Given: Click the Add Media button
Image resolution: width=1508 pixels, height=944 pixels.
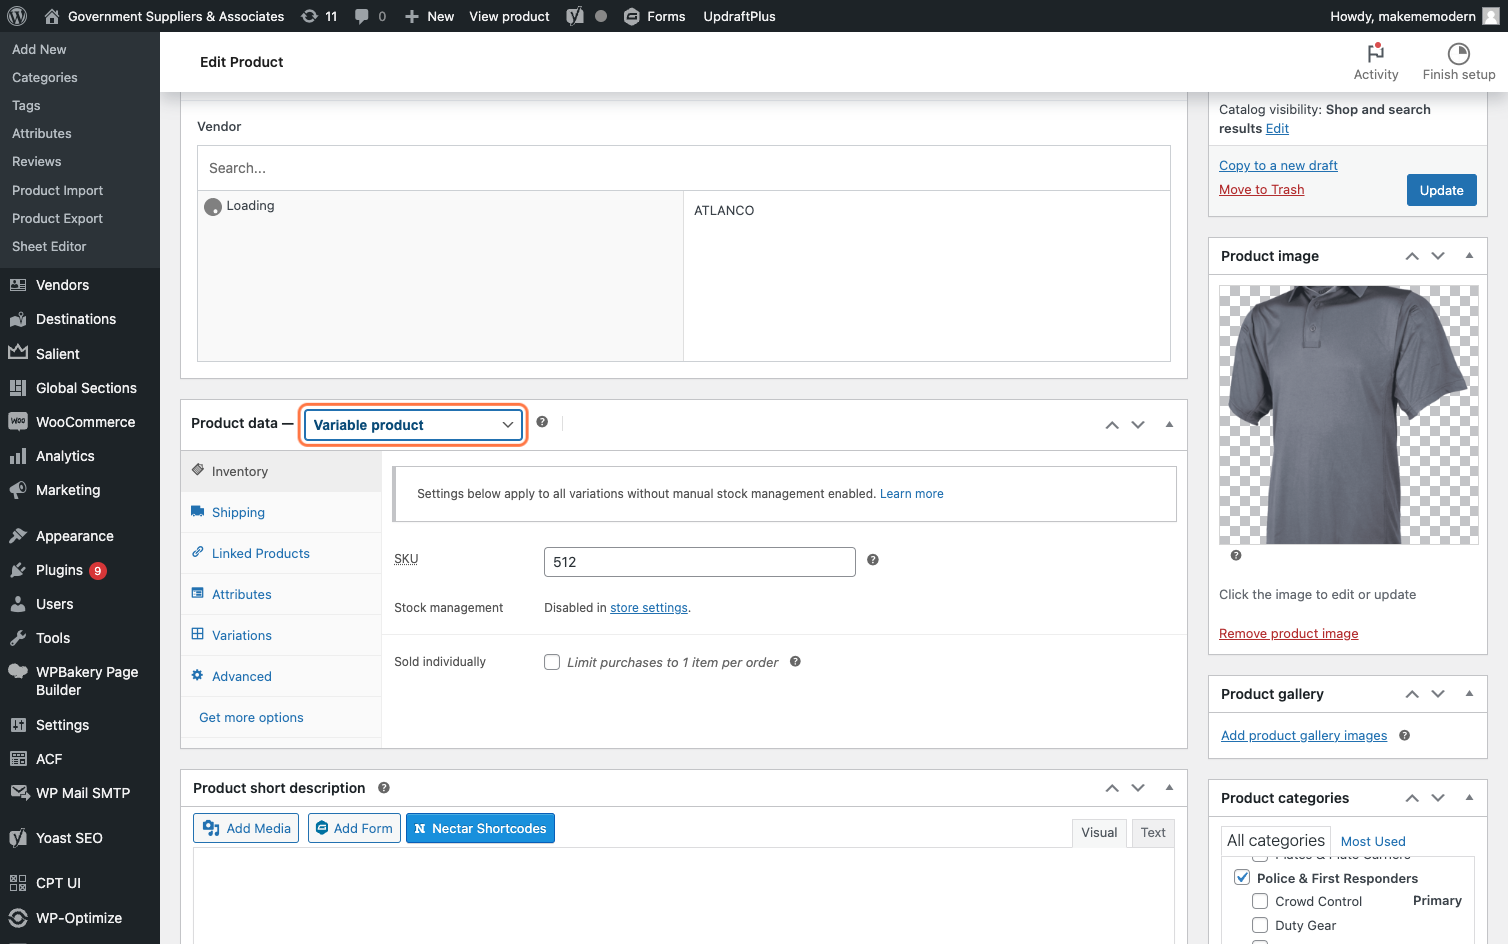Looking at the screenshot, I should 246,828.
